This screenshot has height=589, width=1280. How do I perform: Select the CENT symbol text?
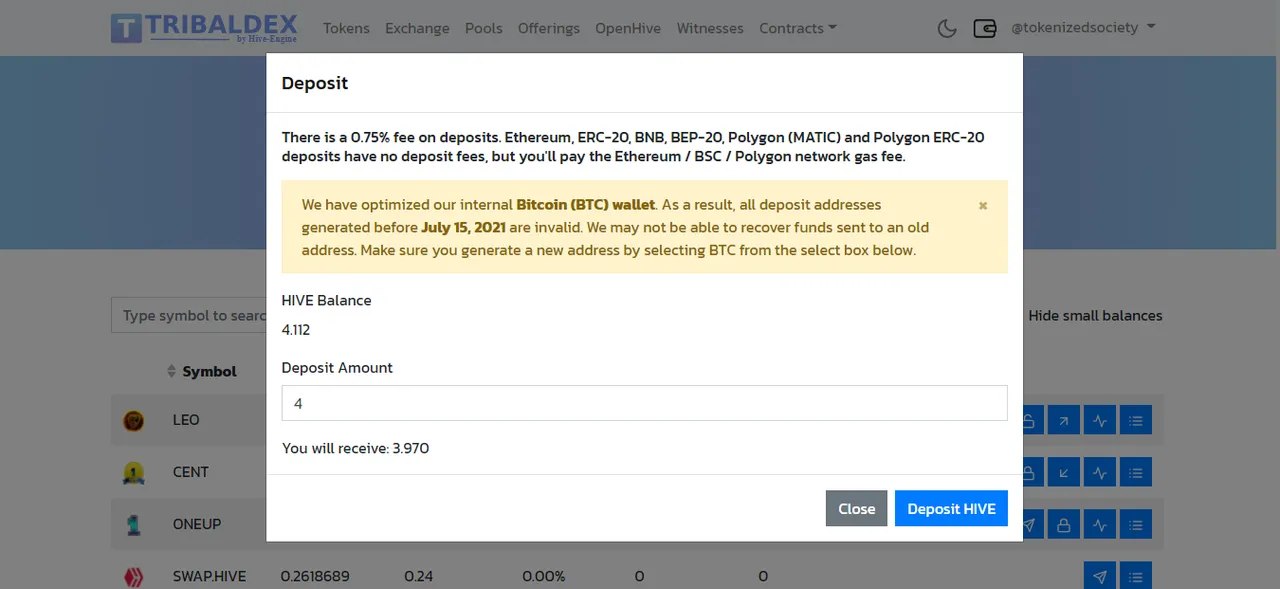(x=191, y=472)
